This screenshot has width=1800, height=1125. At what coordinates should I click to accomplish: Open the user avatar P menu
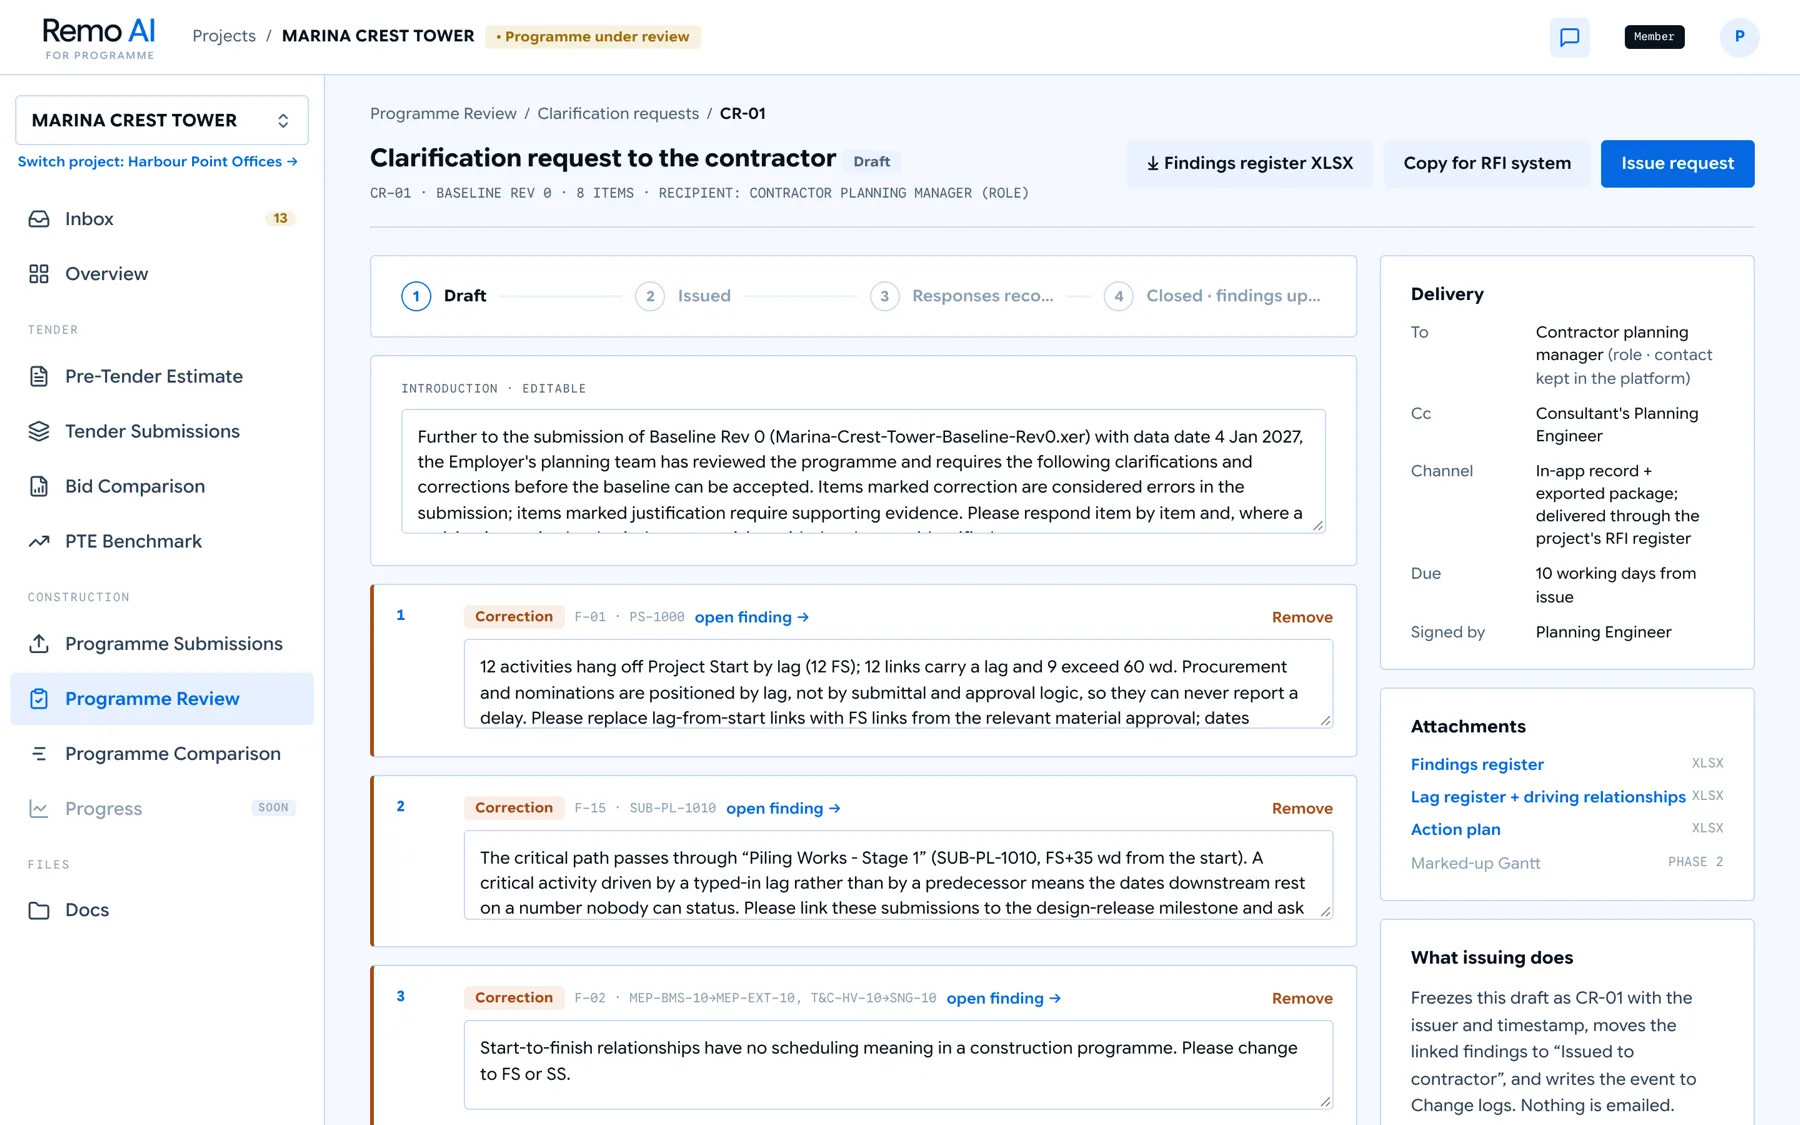[1739, 37]
